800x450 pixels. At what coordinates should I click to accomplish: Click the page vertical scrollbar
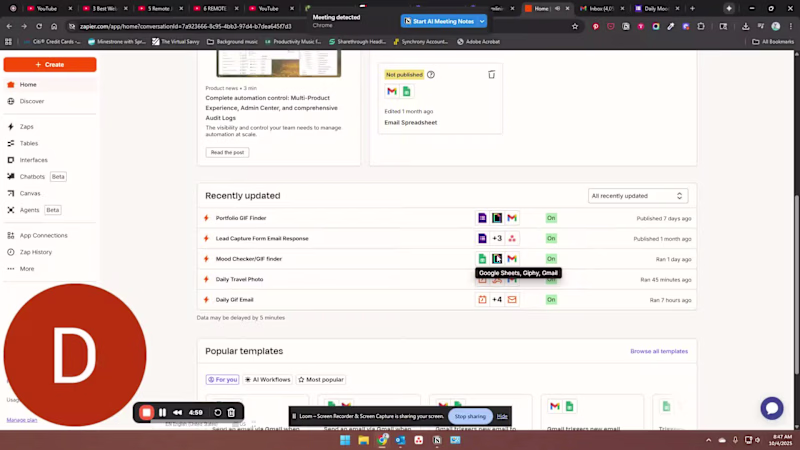(x=796, y=285)
